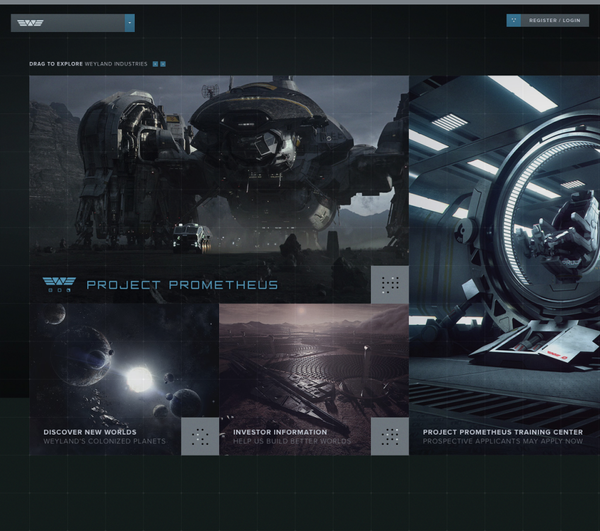Click the second blue arrow icon after Weyland Industries
600x531 pixels.
(x=163, y=64)
